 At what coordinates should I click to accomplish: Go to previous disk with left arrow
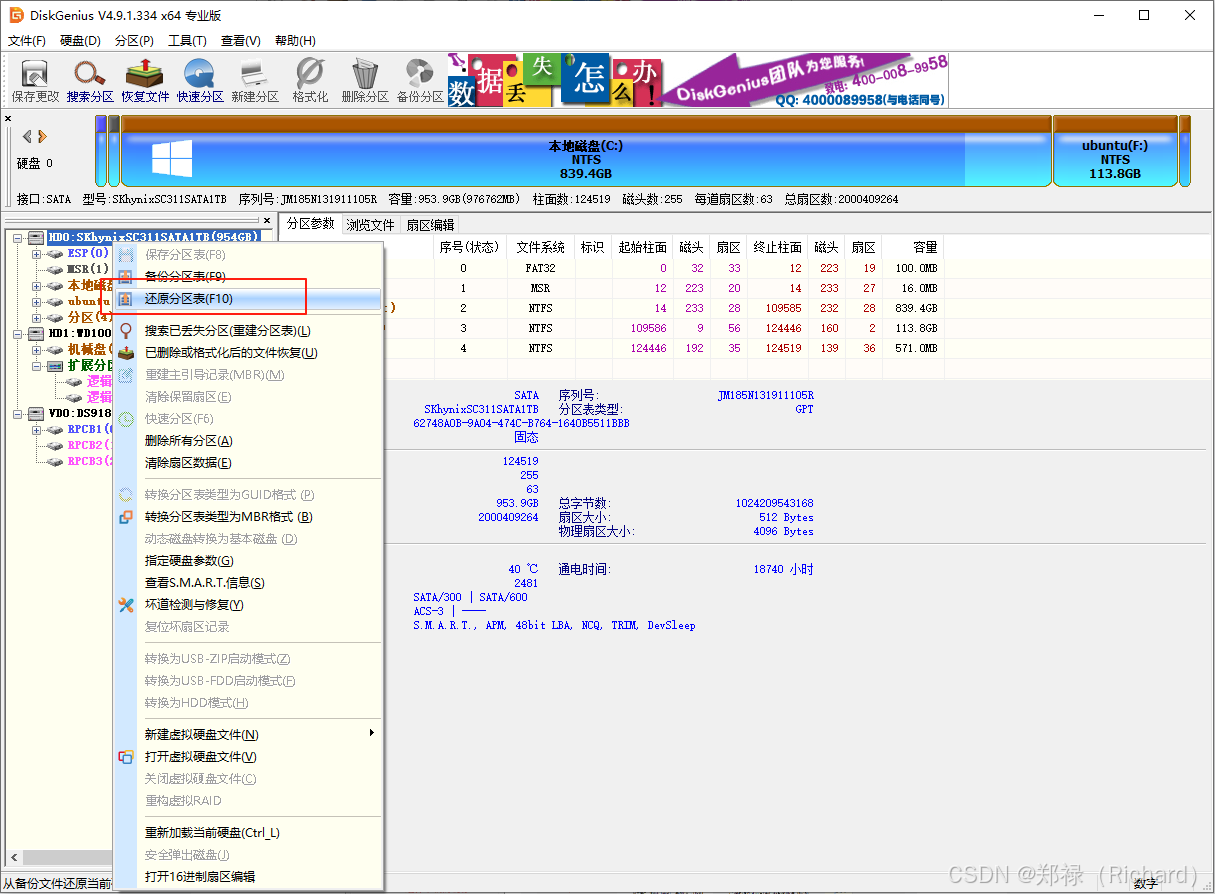coord(27,136)
